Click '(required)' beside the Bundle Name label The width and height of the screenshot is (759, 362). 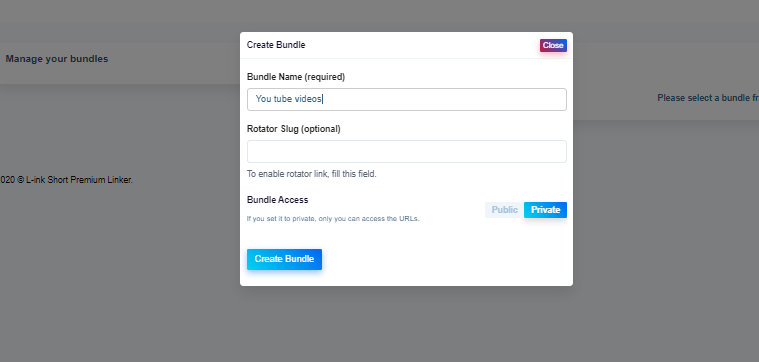tap(325, 76)
